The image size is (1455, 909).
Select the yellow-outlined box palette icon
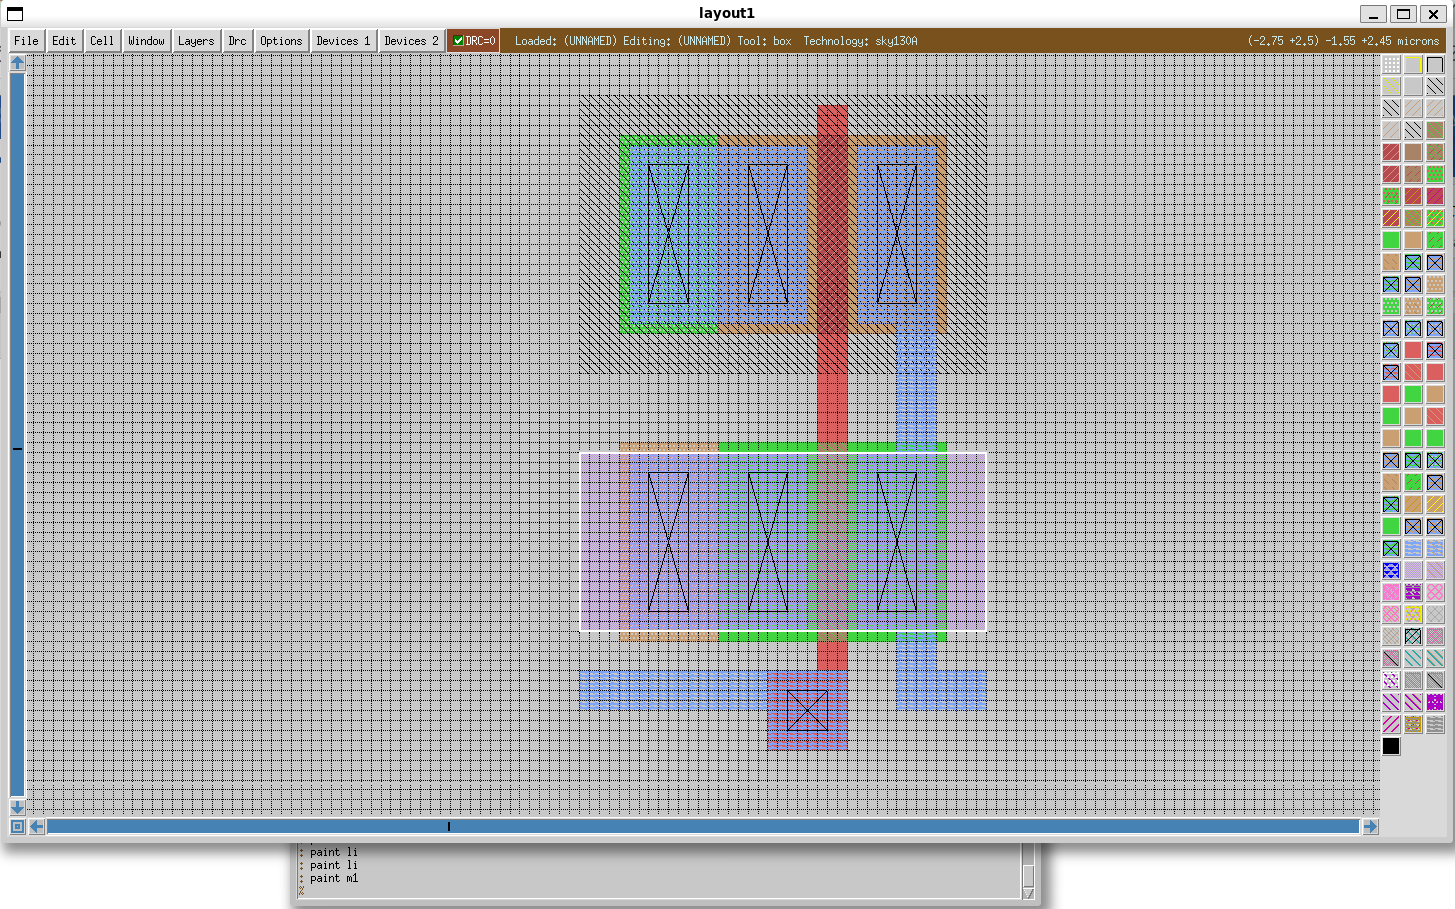click(x=1413, y=64)
